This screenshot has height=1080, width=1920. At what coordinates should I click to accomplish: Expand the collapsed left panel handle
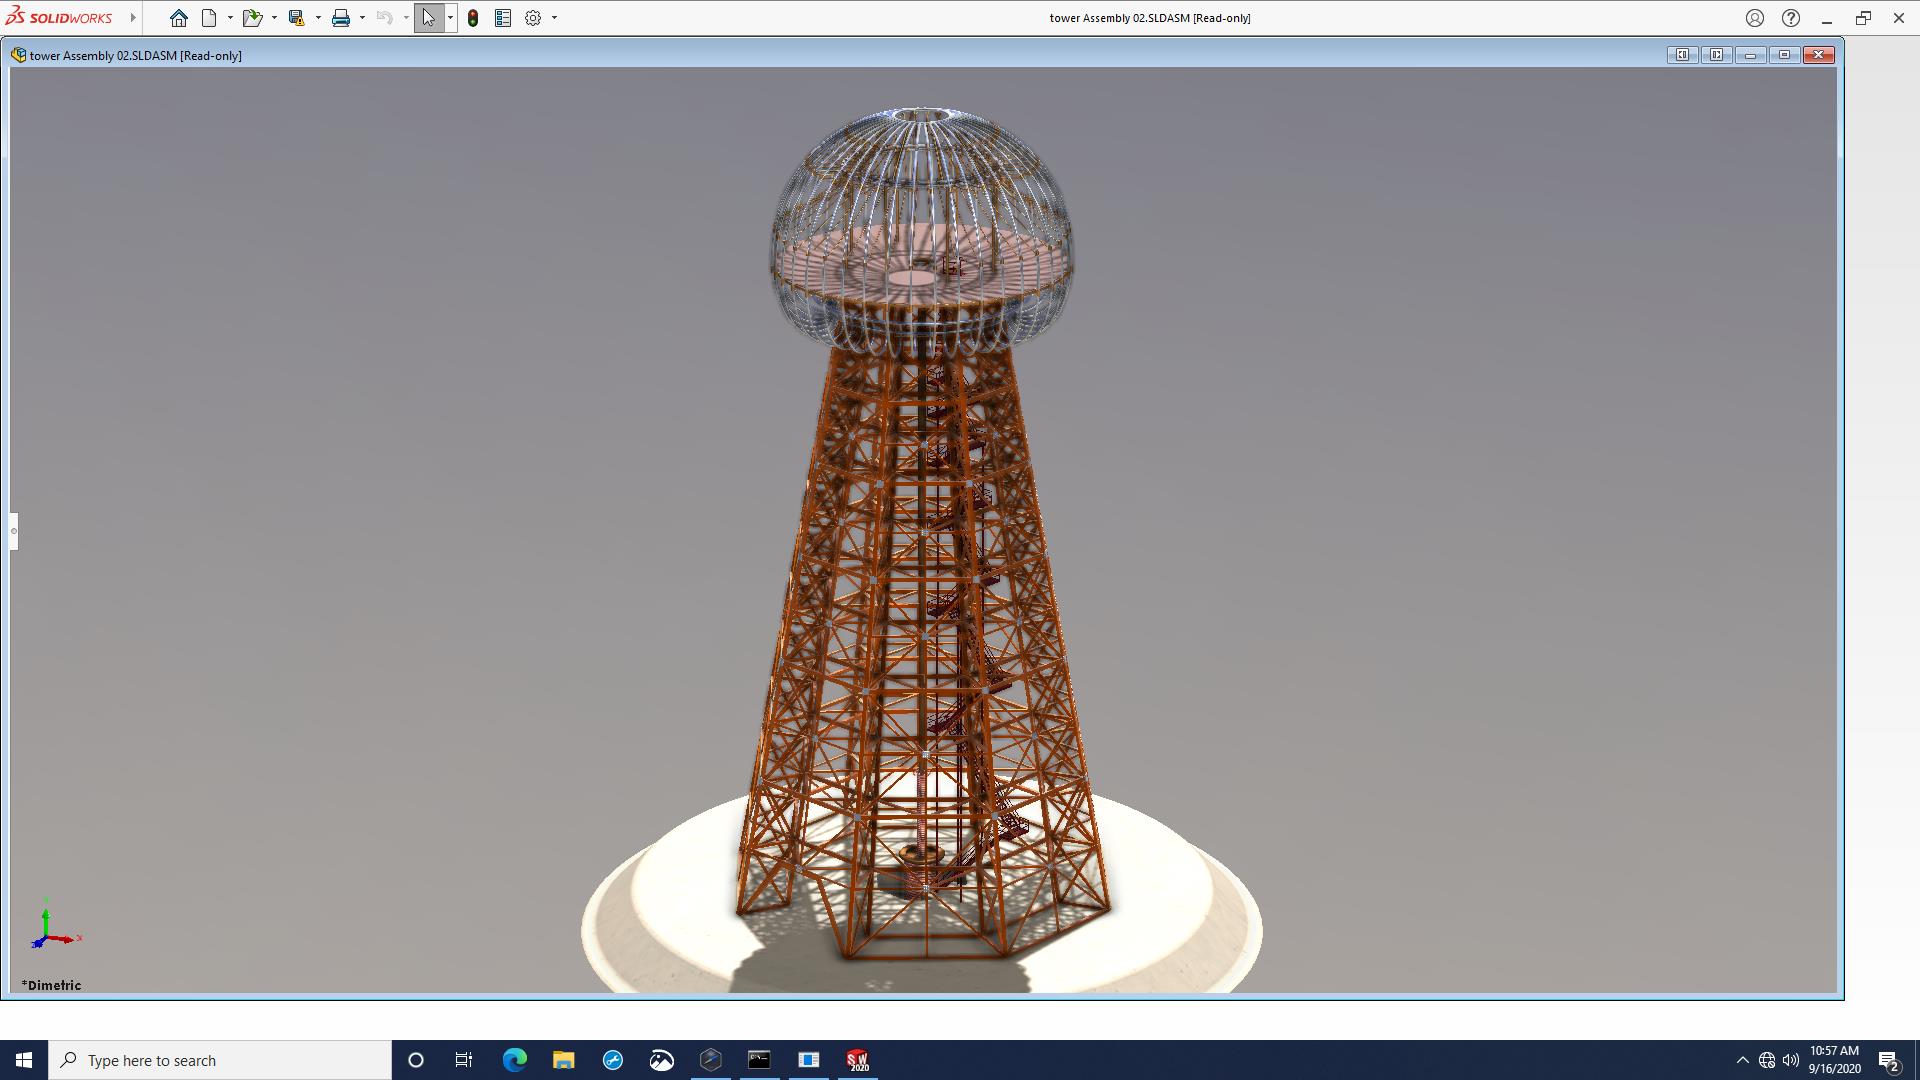[x=14, y=531]
